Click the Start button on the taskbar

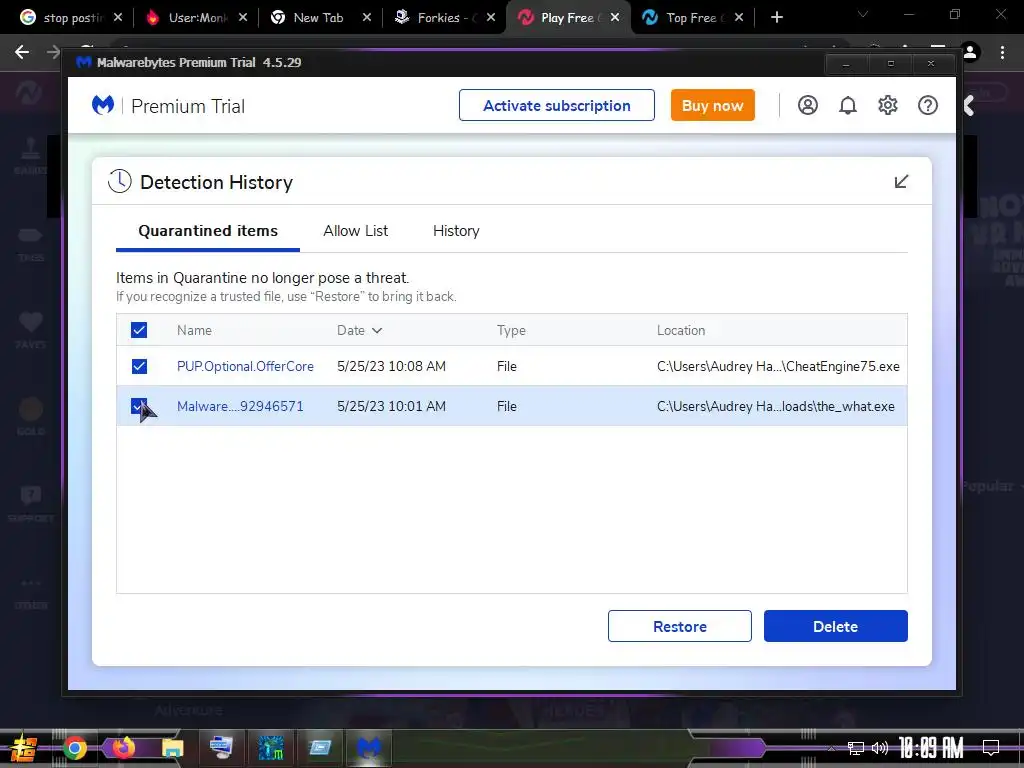click(24, 749)
